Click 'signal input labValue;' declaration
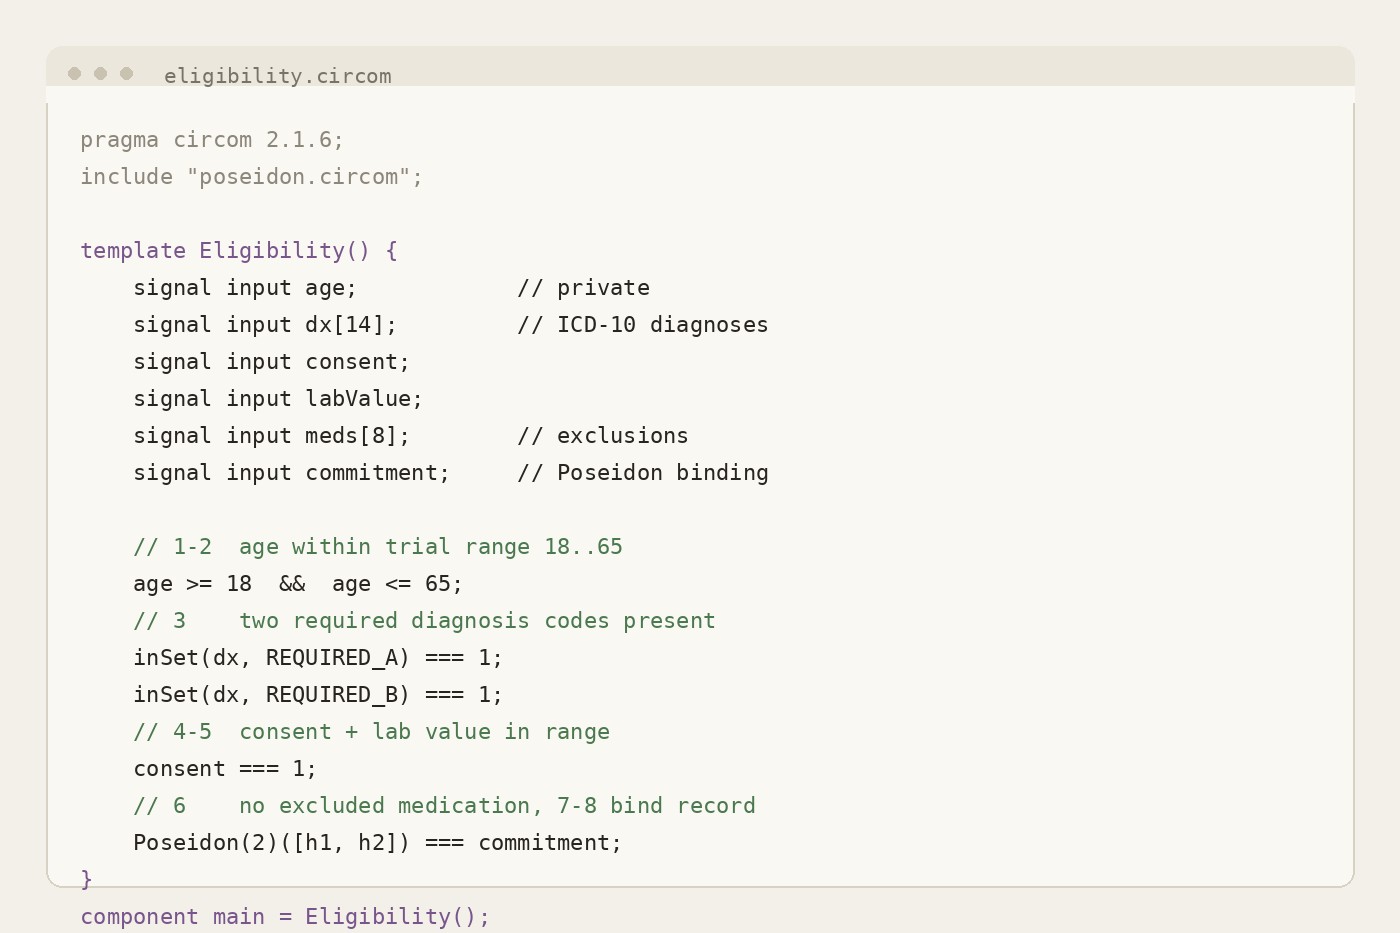1400x933 pixels. 278,399
